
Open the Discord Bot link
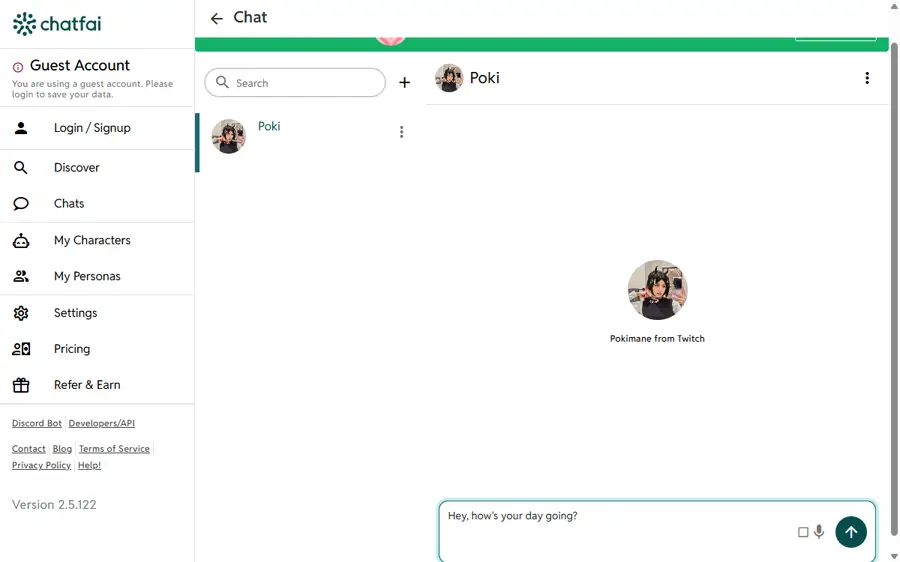pos(37,423)
